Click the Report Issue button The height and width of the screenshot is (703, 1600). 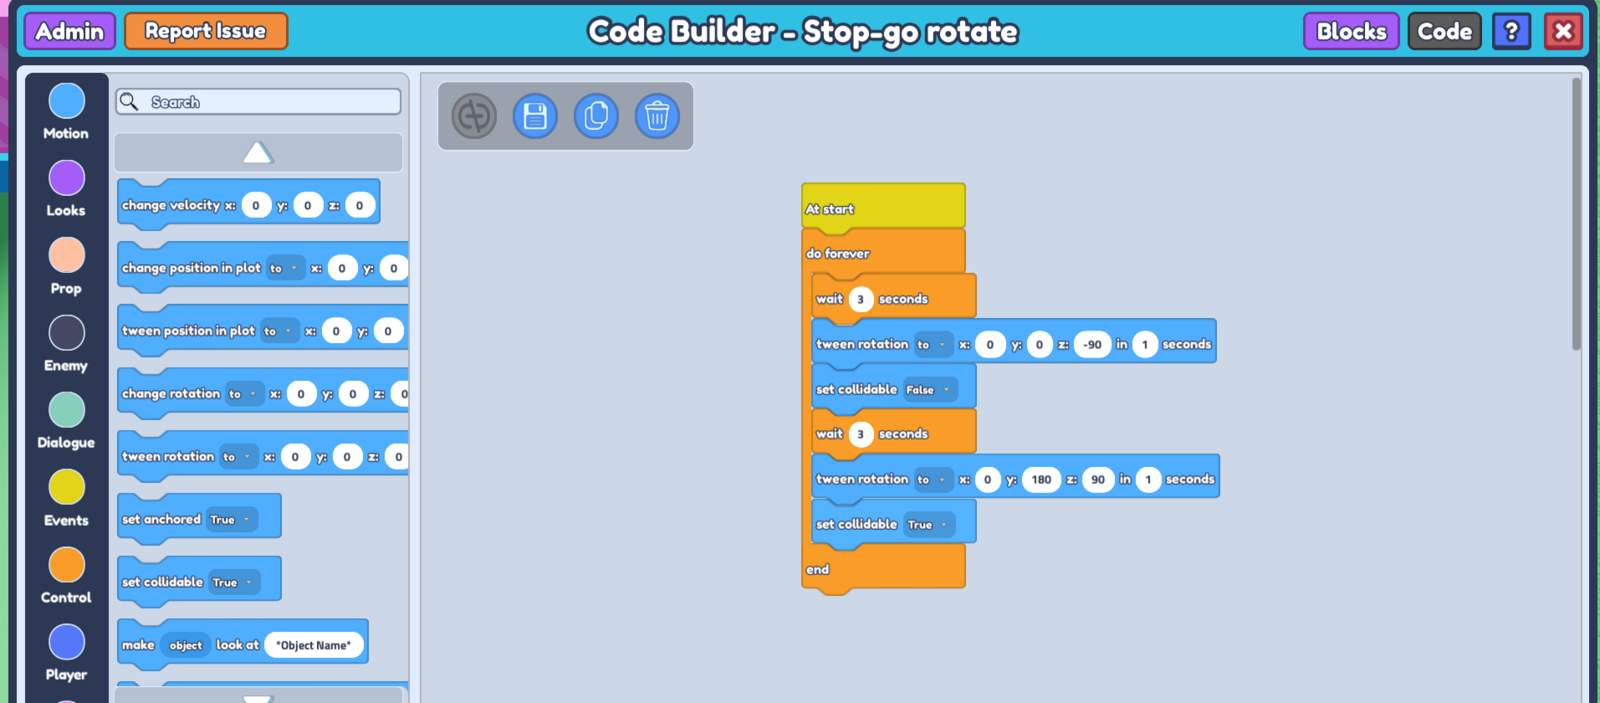click(206, 31)
